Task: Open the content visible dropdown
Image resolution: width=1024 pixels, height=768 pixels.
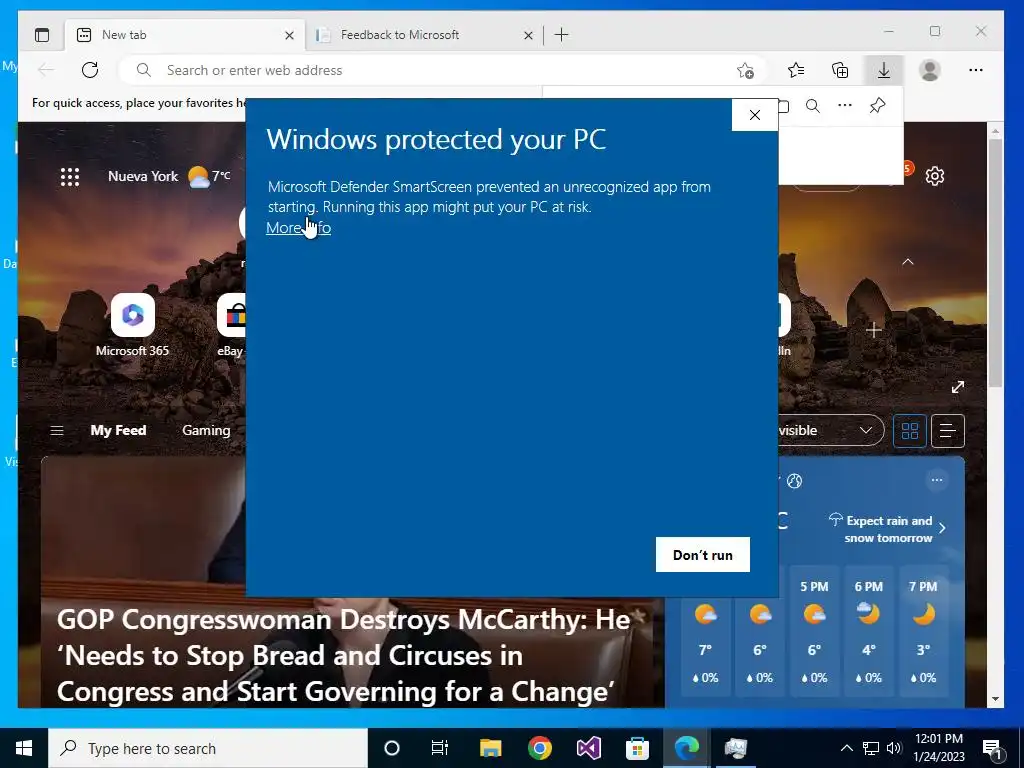Action: (831, 430)
